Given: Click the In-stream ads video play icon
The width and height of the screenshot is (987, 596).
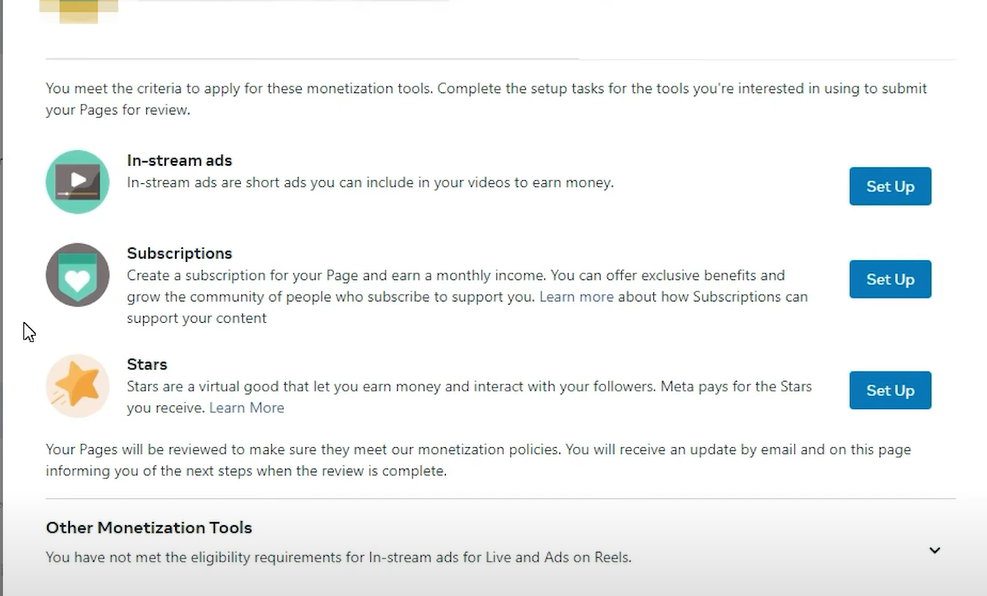Looking at the screenshot, I should 77,182.
